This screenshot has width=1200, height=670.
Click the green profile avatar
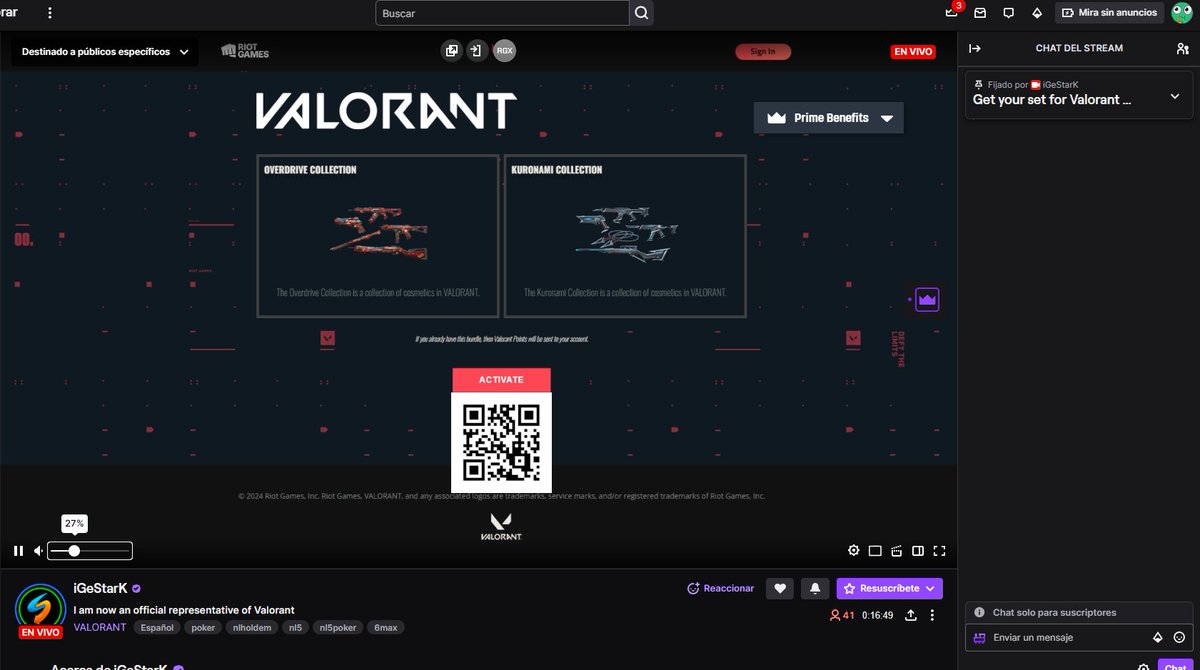(1181, 13)
